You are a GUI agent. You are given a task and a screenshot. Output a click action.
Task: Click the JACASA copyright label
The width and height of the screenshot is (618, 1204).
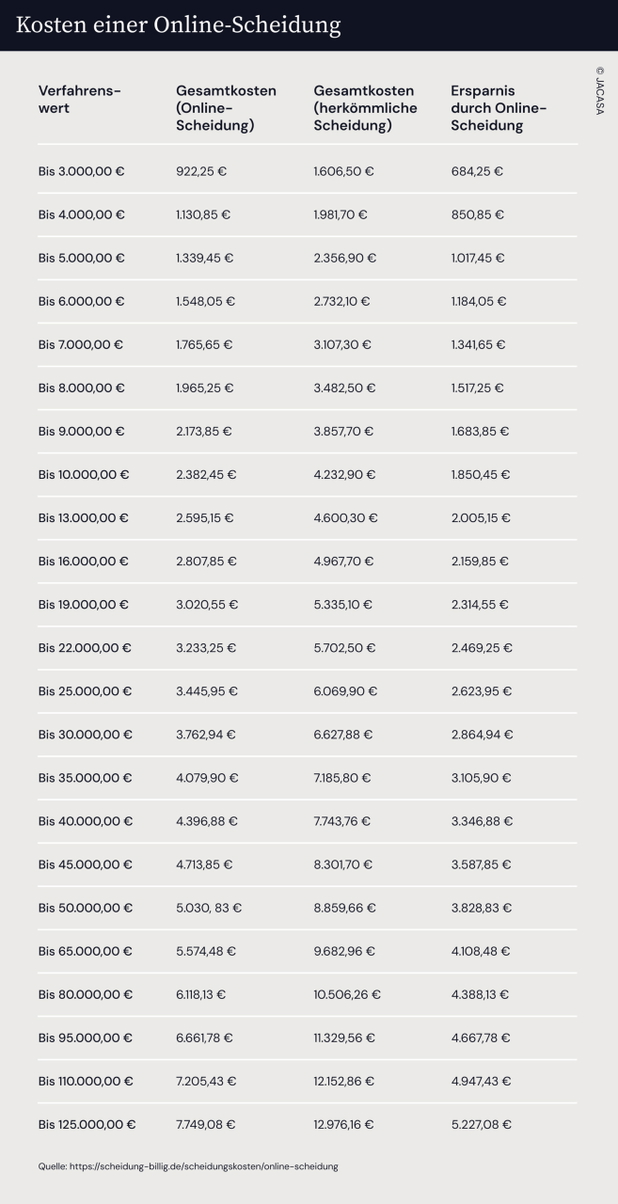point(599,92)
